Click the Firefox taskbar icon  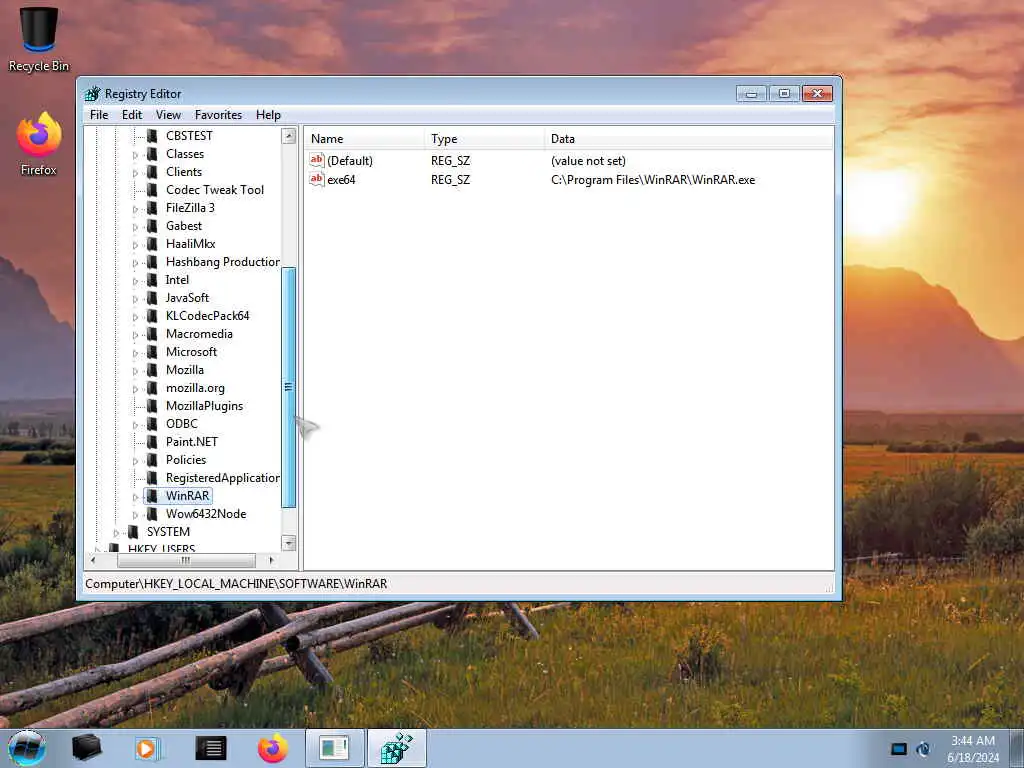point(273,748)
